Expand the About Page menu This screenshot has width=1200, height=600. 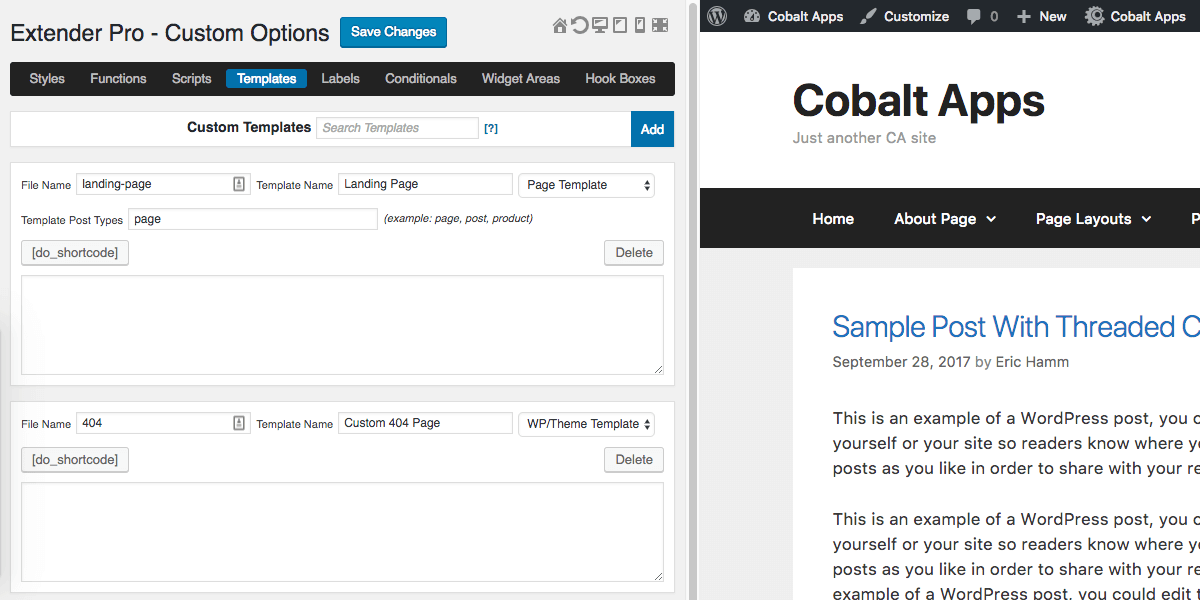pyautogui.click(x=945, y=219)
